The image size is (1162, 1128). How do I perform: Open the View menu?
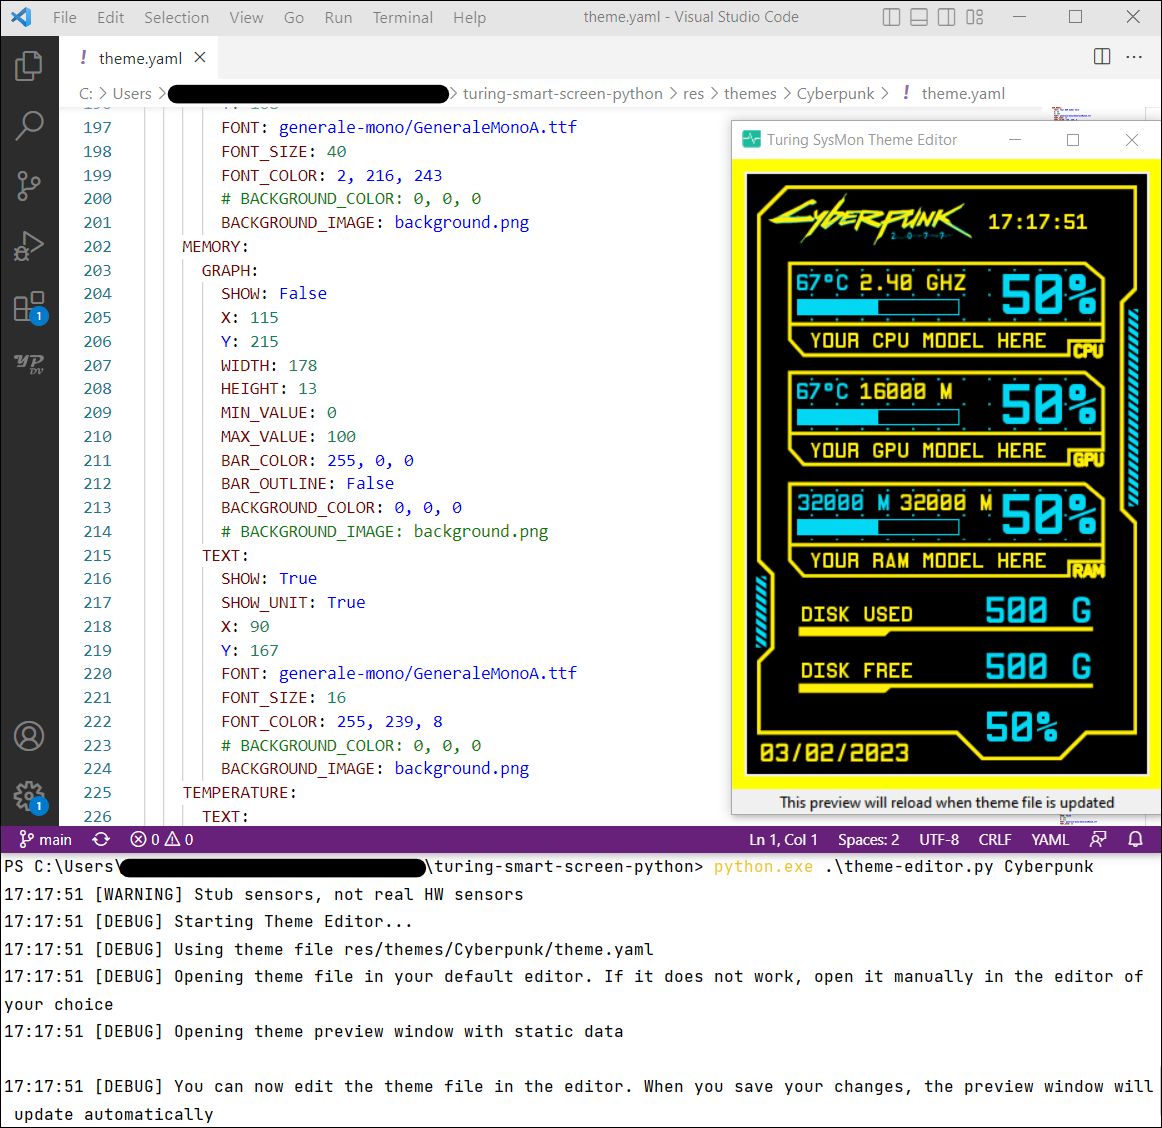click(x=246, y=17)
